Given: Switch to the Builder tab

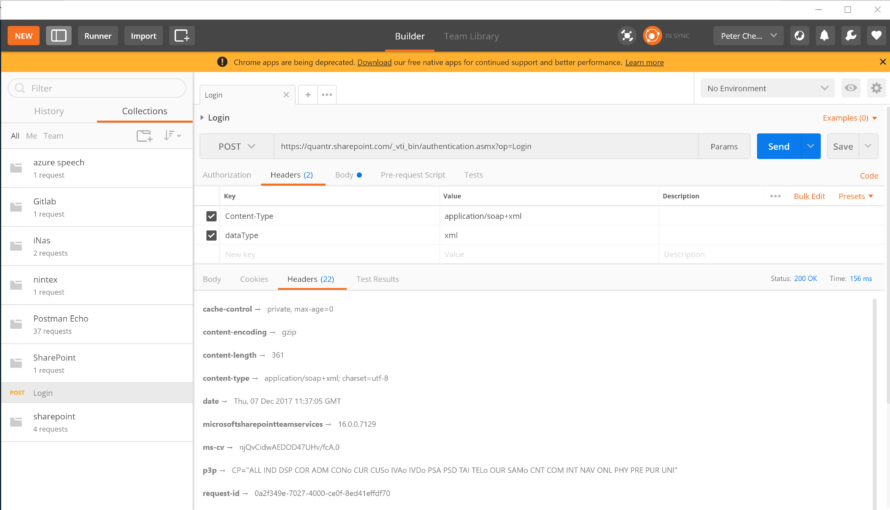Looking at the screenshot, I should click(x=409, y=36).
